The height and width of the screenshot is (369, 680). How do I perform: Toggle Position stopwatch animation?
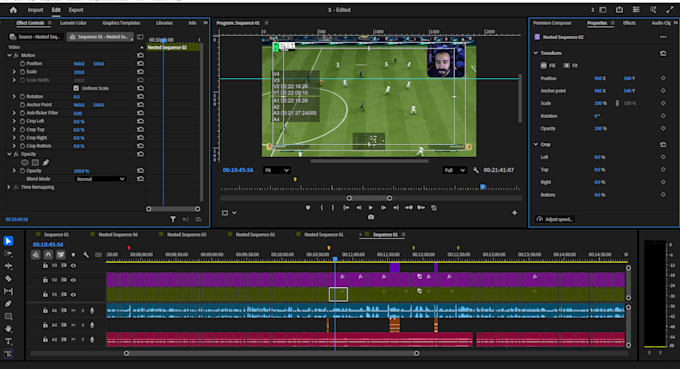click(23, 64)
